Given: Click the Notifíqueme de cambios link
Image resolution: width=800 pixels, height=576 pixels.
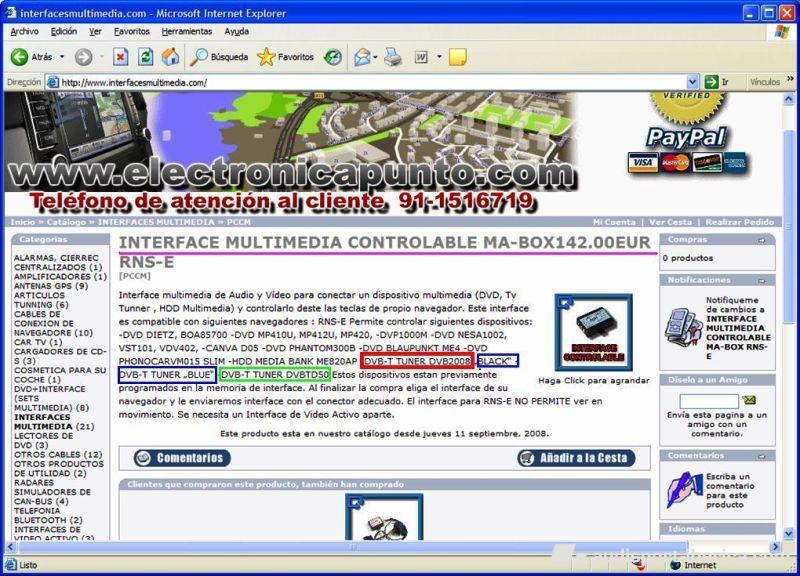Looking at the screenshot, I should [x=738, y=328].
